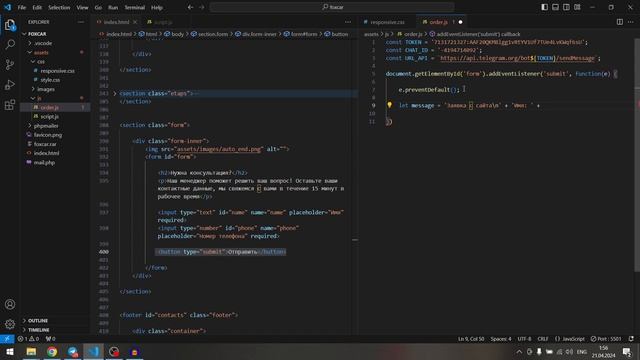Click the errors and warnings status indicator
The height and width of the screenshot is (360, 640).
(28, 339)
